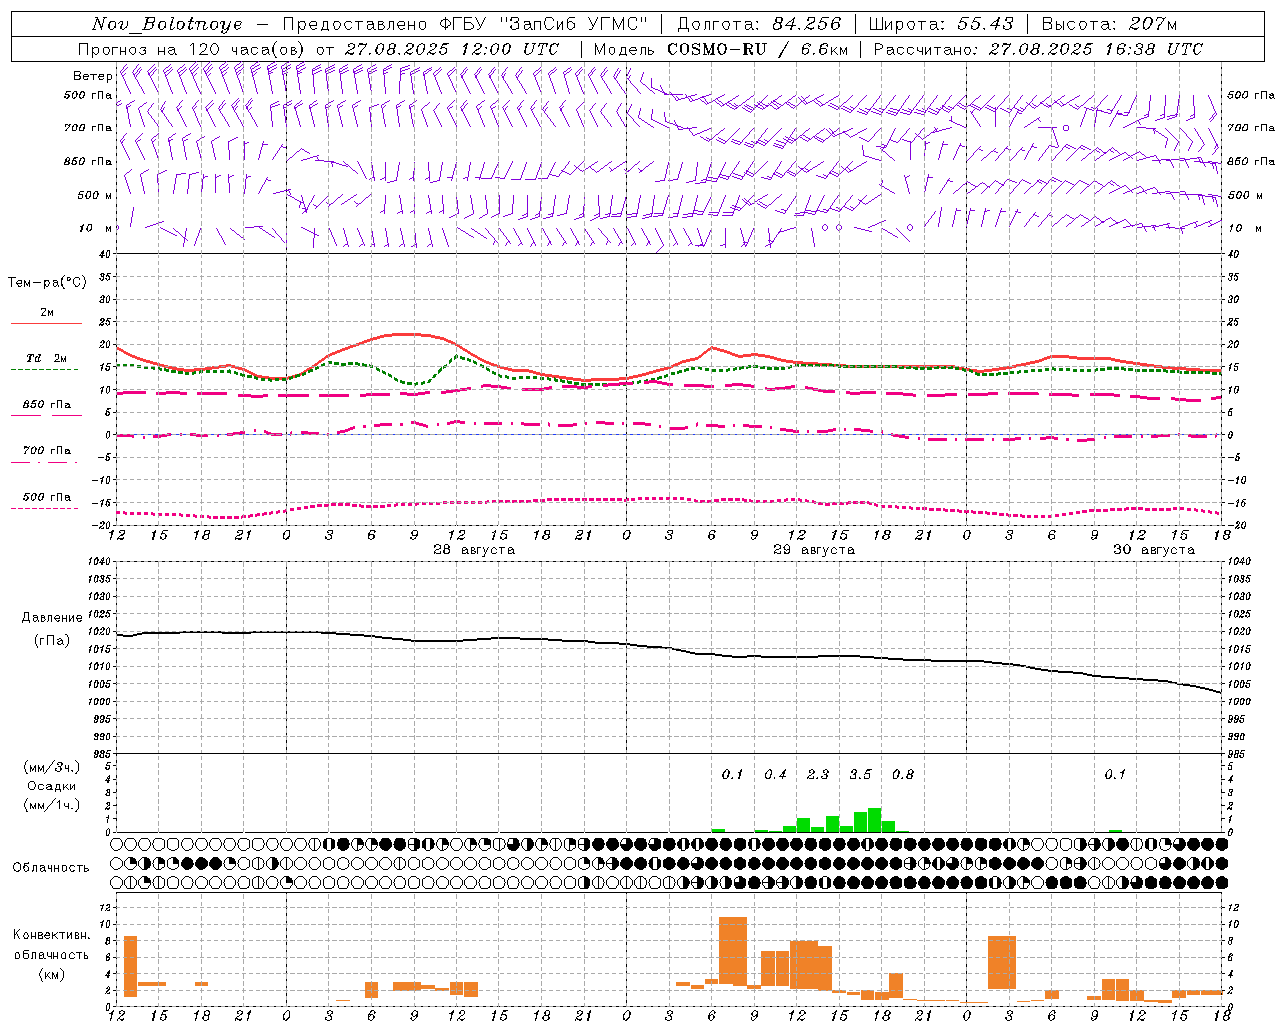Viewport: 1280px width, 1024px height.
Task: Click the 500 м wind level label on left axis
Action: pyautogui.click(x=96, y=195)
